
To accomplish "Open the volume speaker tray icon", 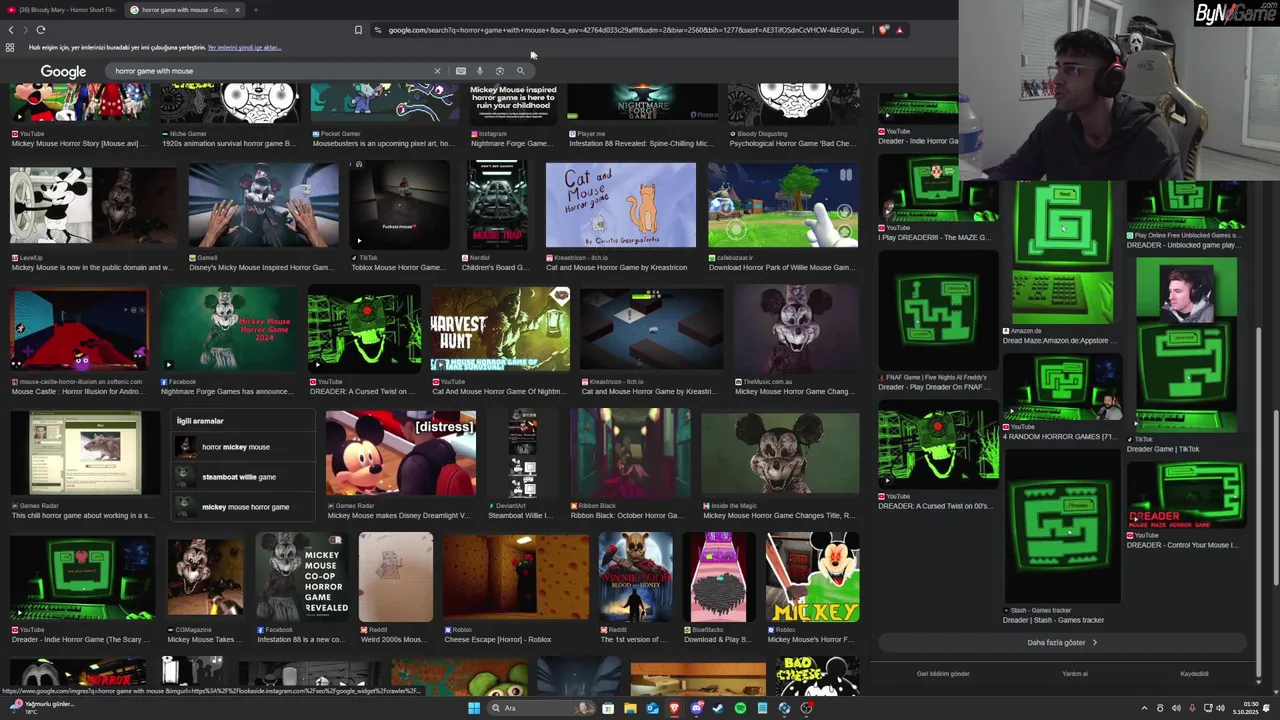I will point(1221,708).
